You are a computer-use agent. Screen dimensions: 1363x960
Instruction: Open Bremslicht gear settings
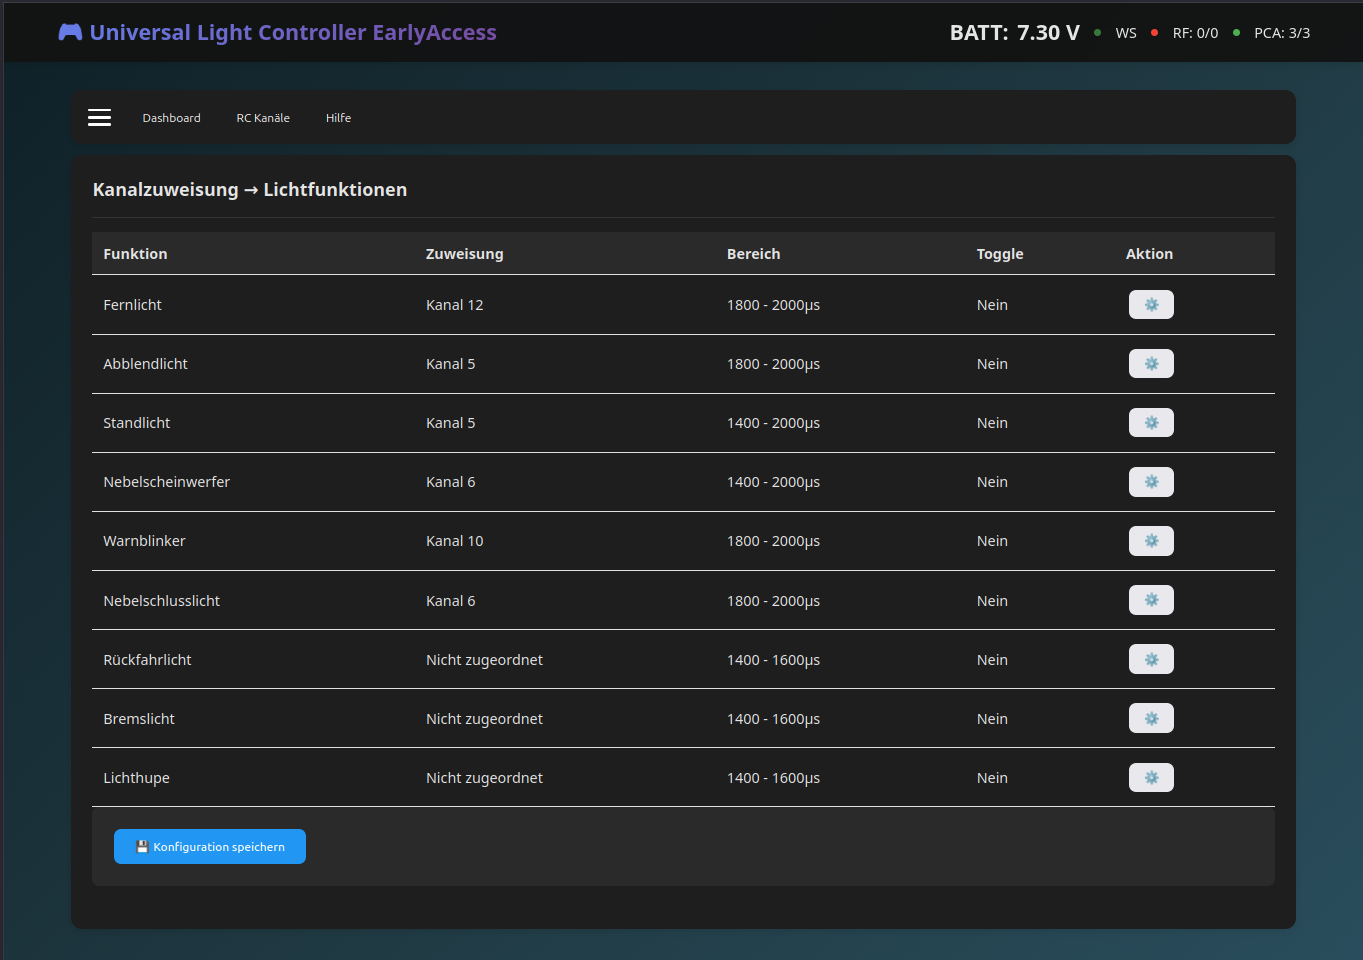pyautogui.click(x=1150, y=718)
